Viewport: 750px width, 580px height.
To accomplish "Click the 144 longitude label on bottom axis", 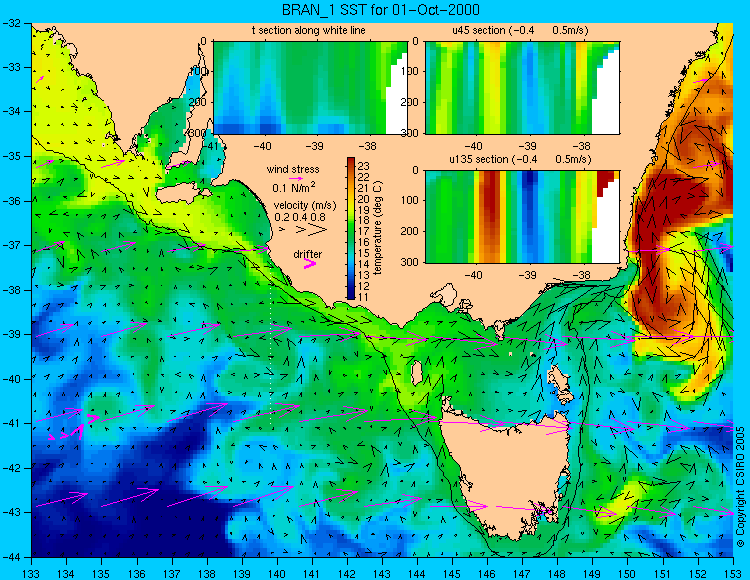I will [417, 573].
